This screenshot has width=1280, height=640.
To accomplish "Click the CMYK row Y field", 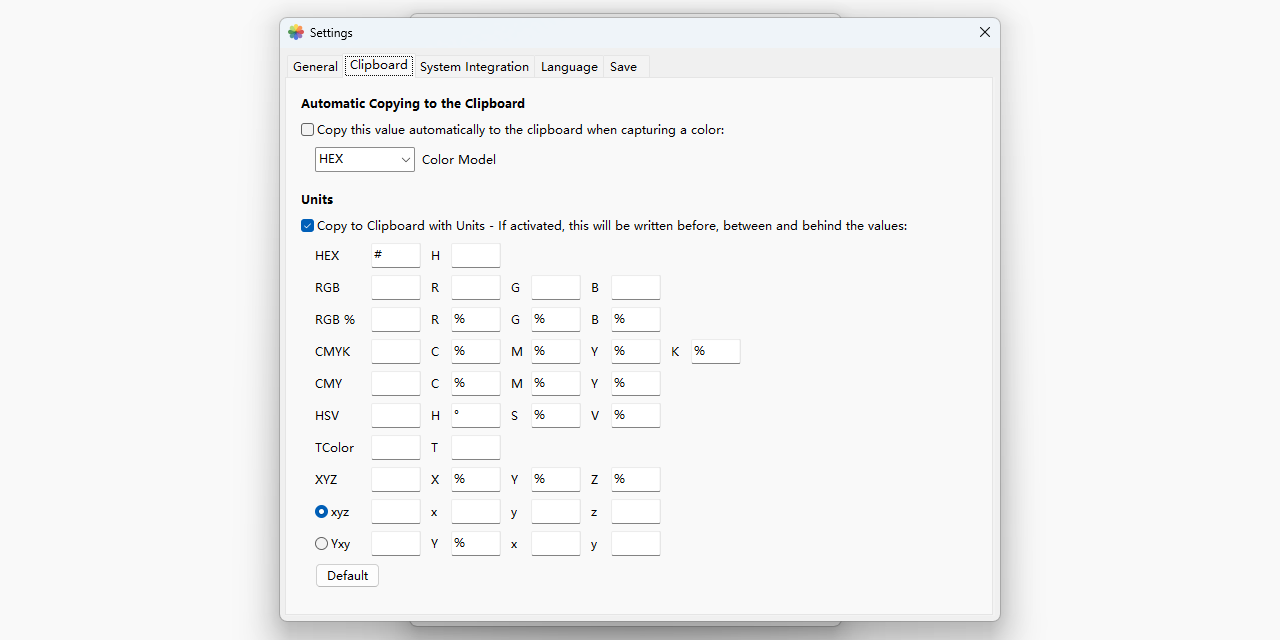I will [x=636, y=352].
